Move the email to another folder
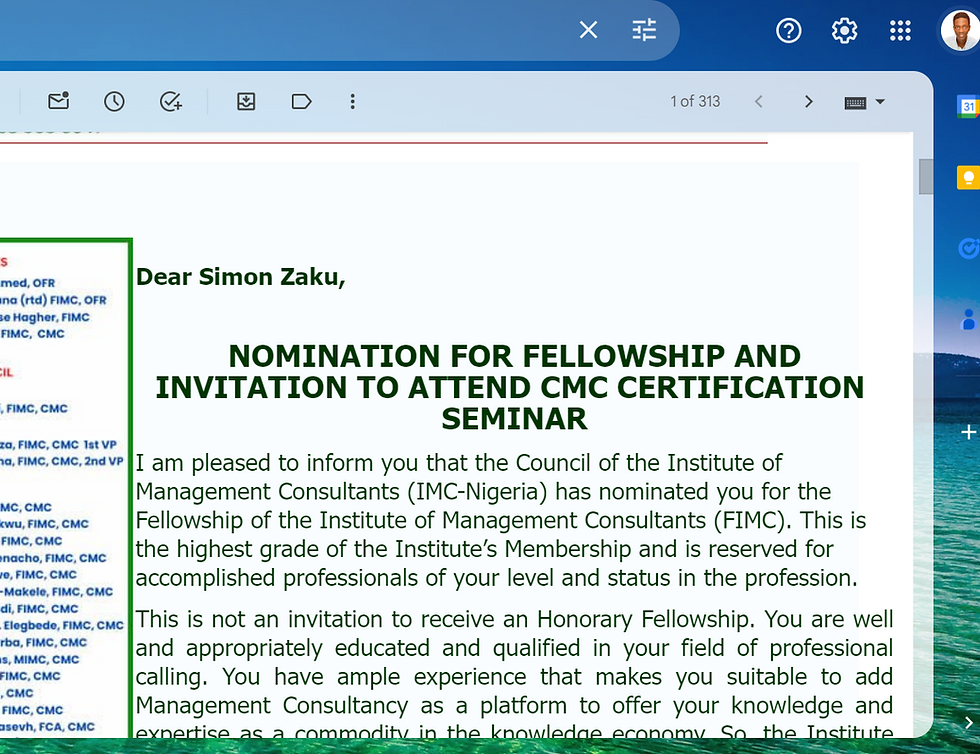980x754 pixels. click(246, 101)
